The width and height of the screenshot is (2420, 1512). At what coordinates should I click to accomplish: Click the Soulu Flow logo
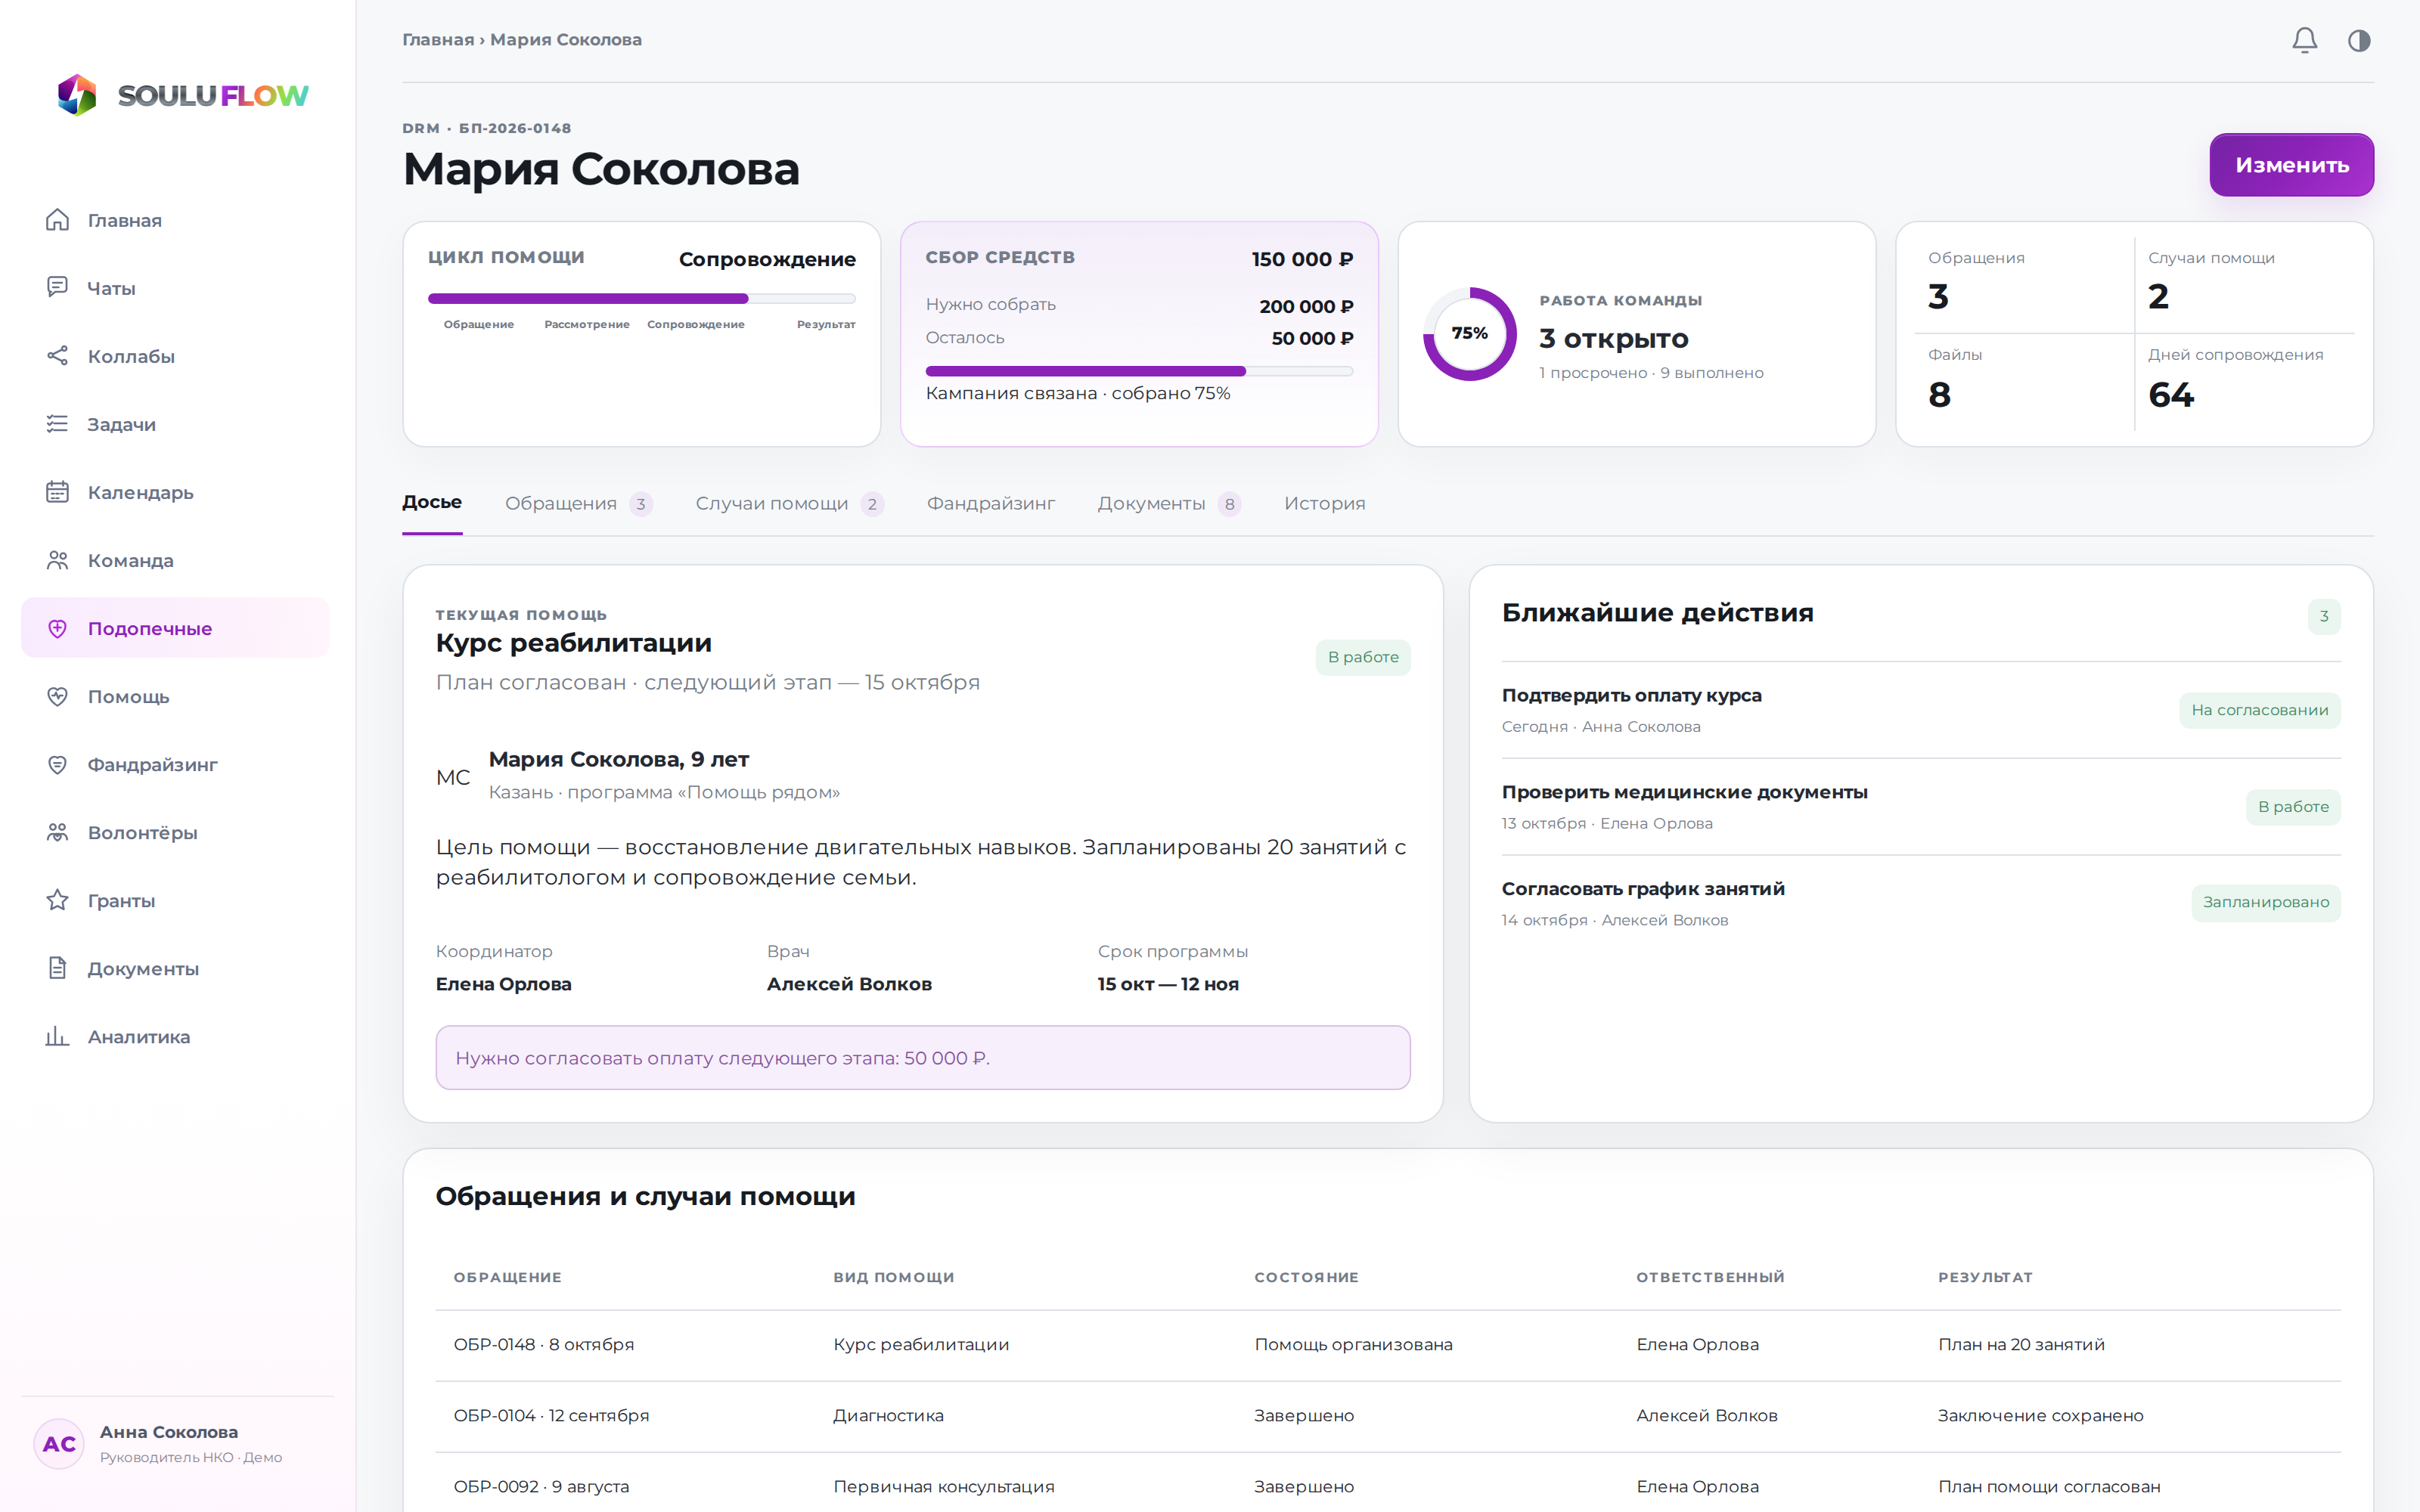click(182, 95)
